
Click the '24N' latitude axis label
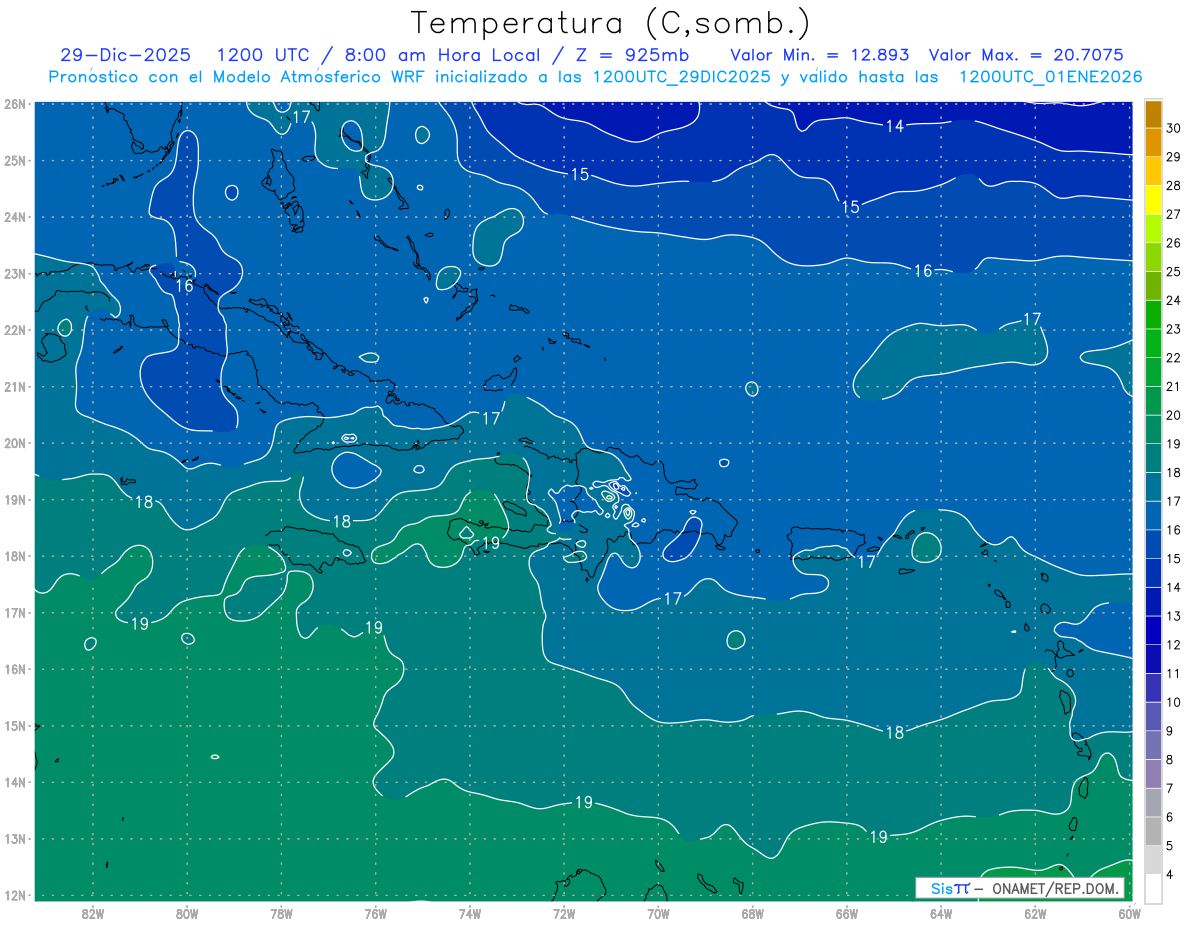click(x=15, y=217)
